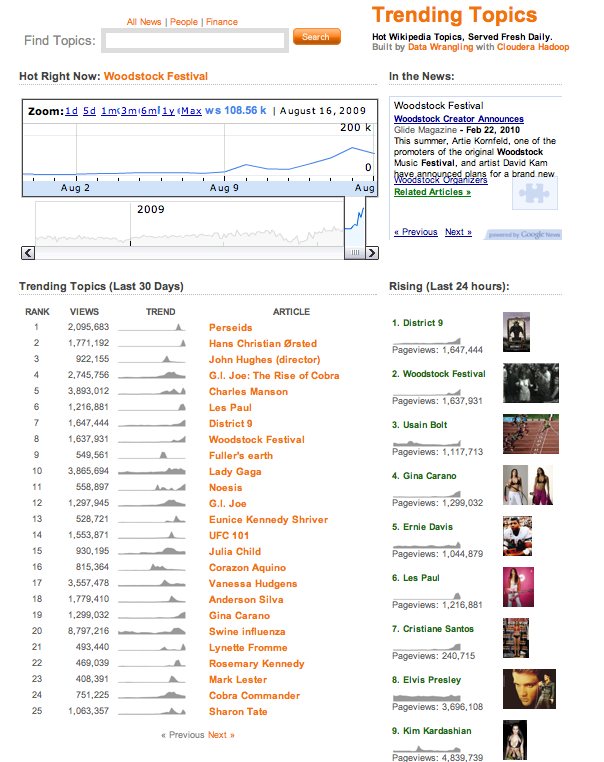Set chart zoom to 5d

[89, 111]
